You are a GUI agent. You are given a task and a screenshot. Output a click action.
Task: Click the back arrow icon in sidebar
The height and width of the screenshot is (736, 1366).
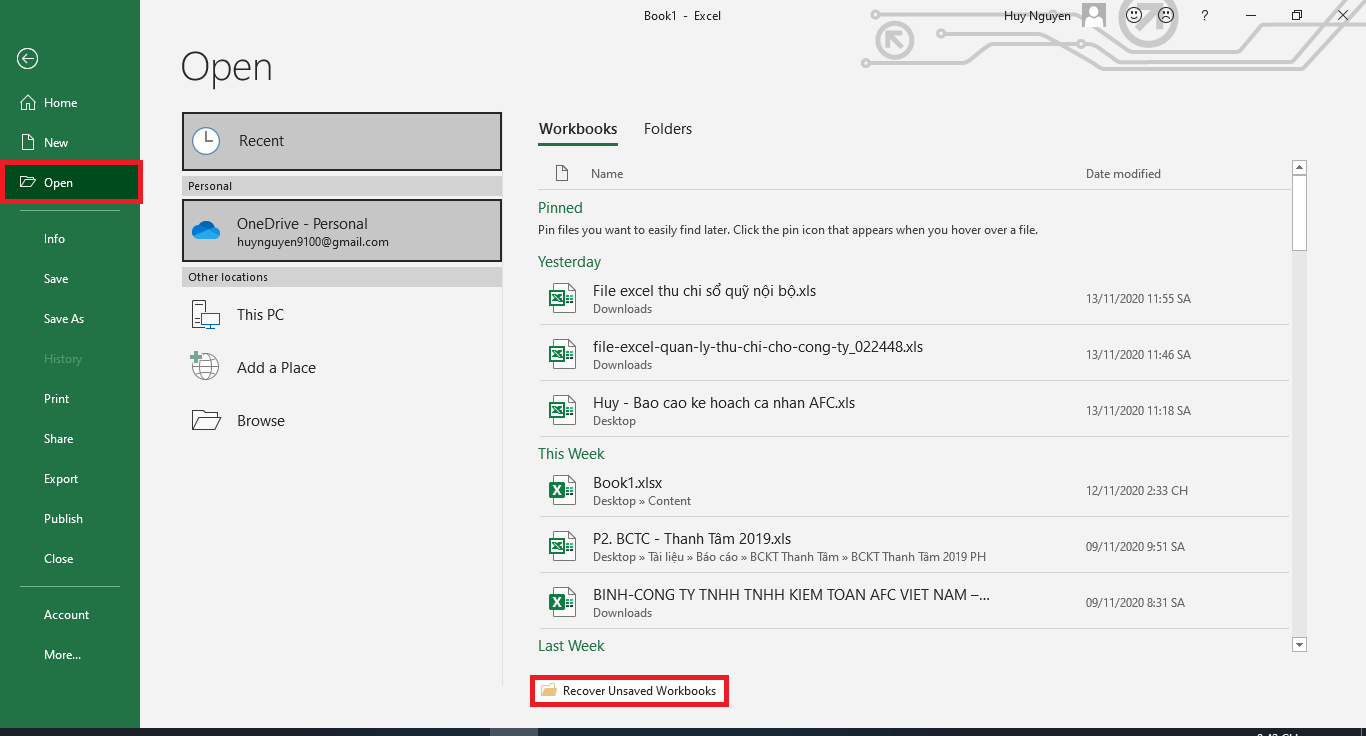click(27, 59)
